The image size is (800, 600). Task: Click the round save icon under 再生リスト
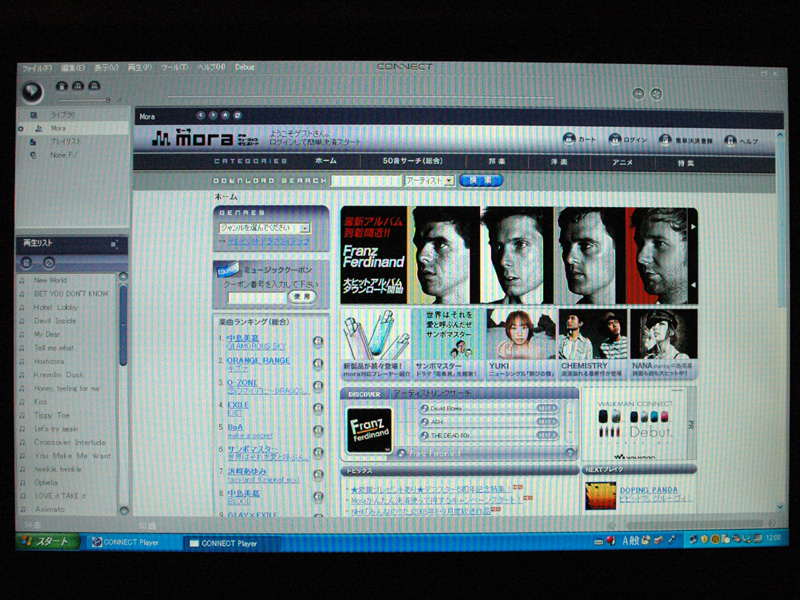pyautogui.click(x=27, y=263)
